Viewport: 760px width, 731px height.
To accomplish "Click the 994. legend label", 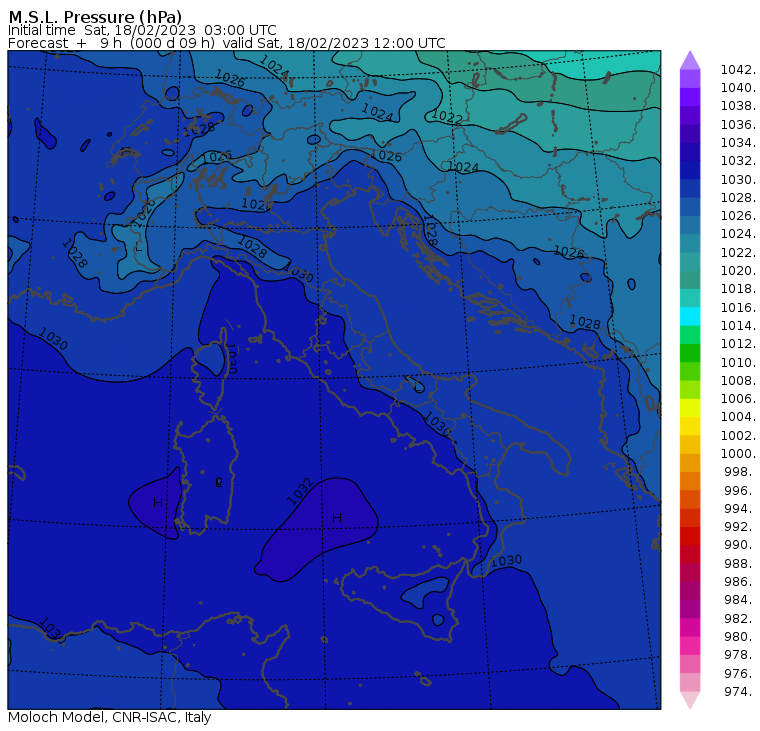I will [x=740, y=509].
